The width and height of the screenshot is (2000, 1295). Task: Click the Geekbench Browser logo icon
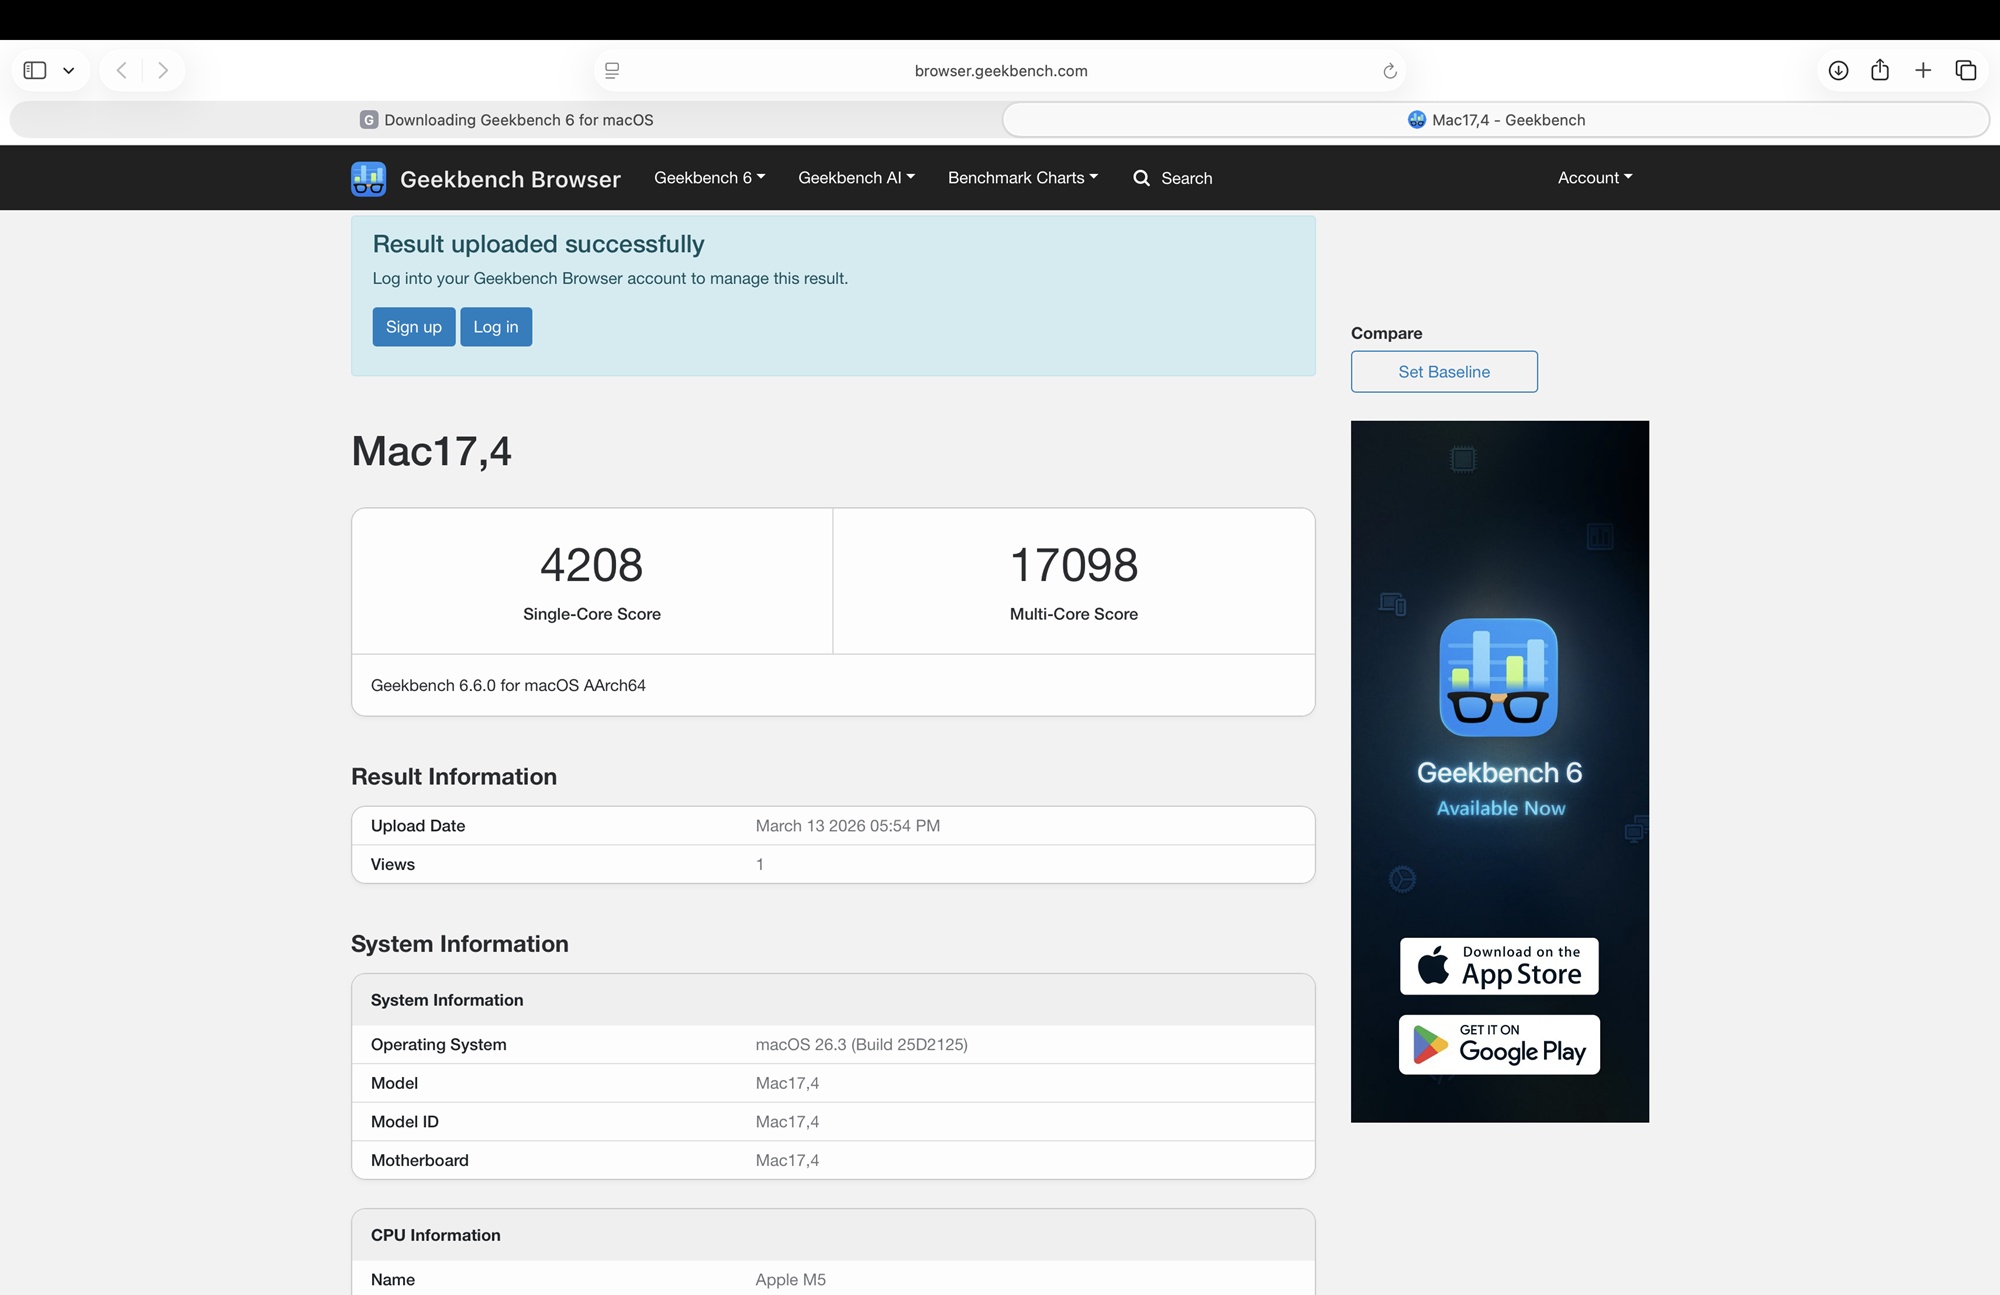(368, 179)
